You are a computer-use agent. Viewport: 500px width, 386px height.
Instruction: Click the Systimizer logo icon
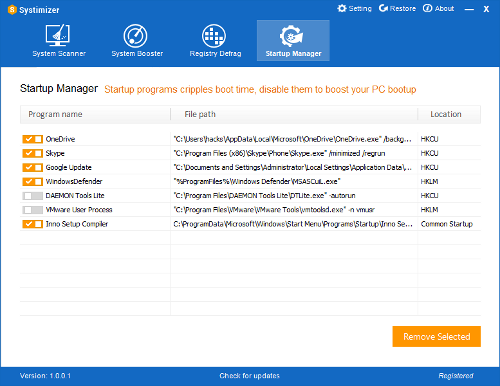12,10
